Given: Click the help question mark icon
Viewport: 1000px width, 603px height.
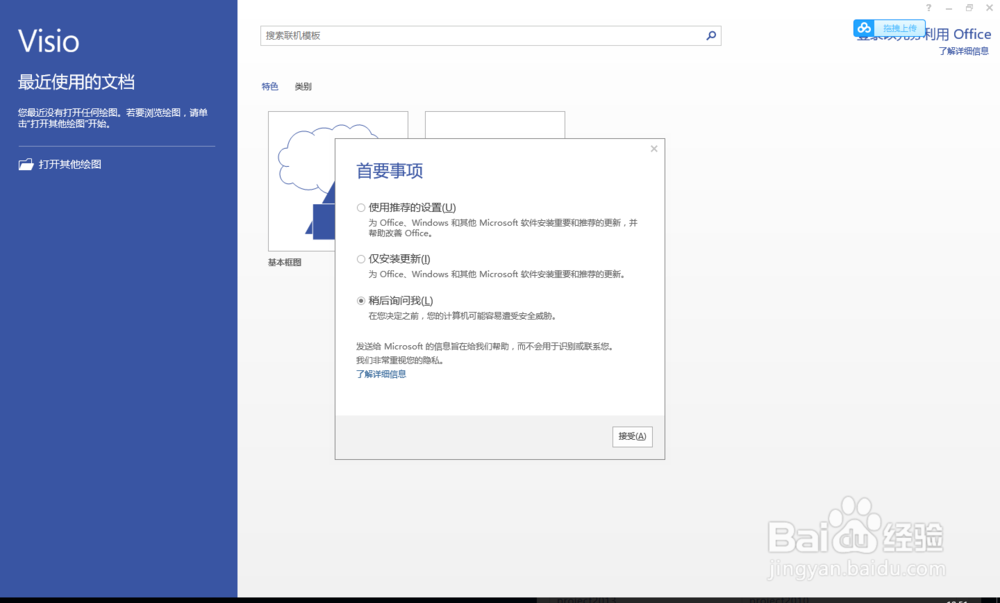Looking at the screenshot, I should 929,8.
